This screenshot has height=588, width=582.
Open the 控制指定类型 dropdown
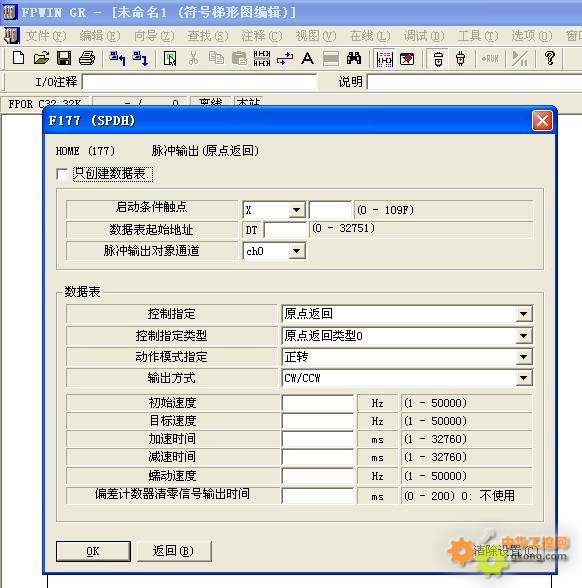tap(524, 336)
